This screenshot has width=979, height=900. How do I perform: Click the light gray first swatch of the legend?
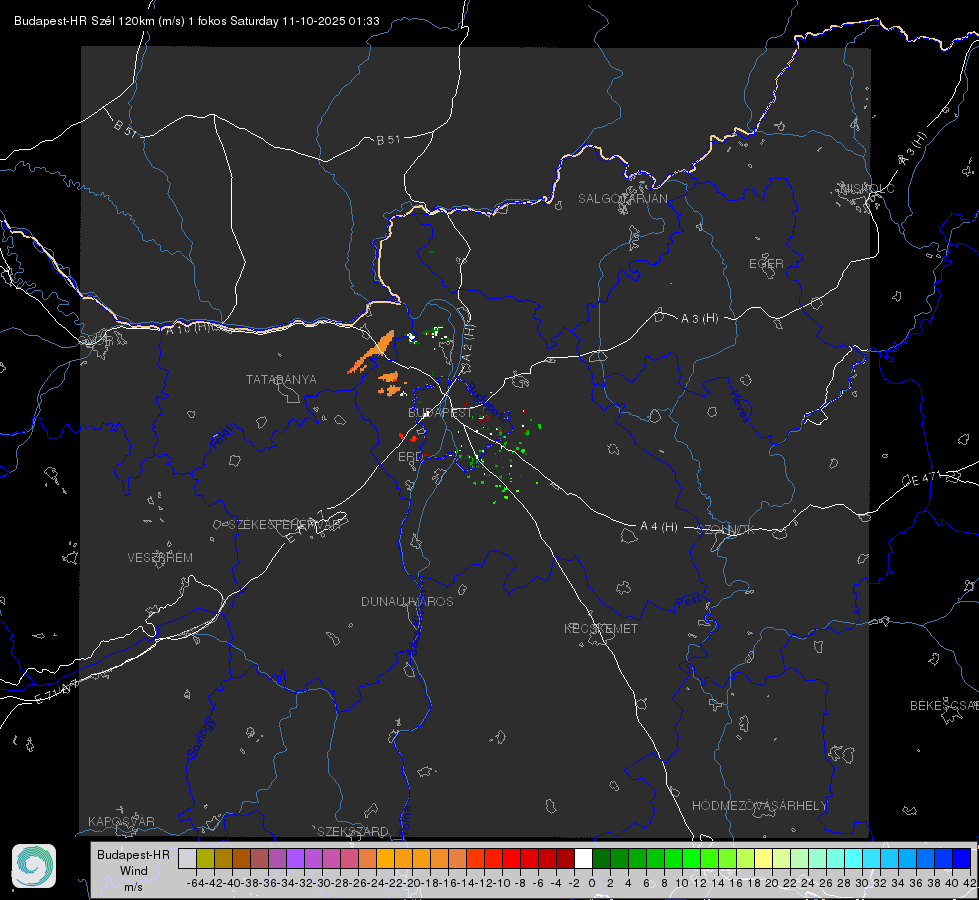(x=187, y=858)
